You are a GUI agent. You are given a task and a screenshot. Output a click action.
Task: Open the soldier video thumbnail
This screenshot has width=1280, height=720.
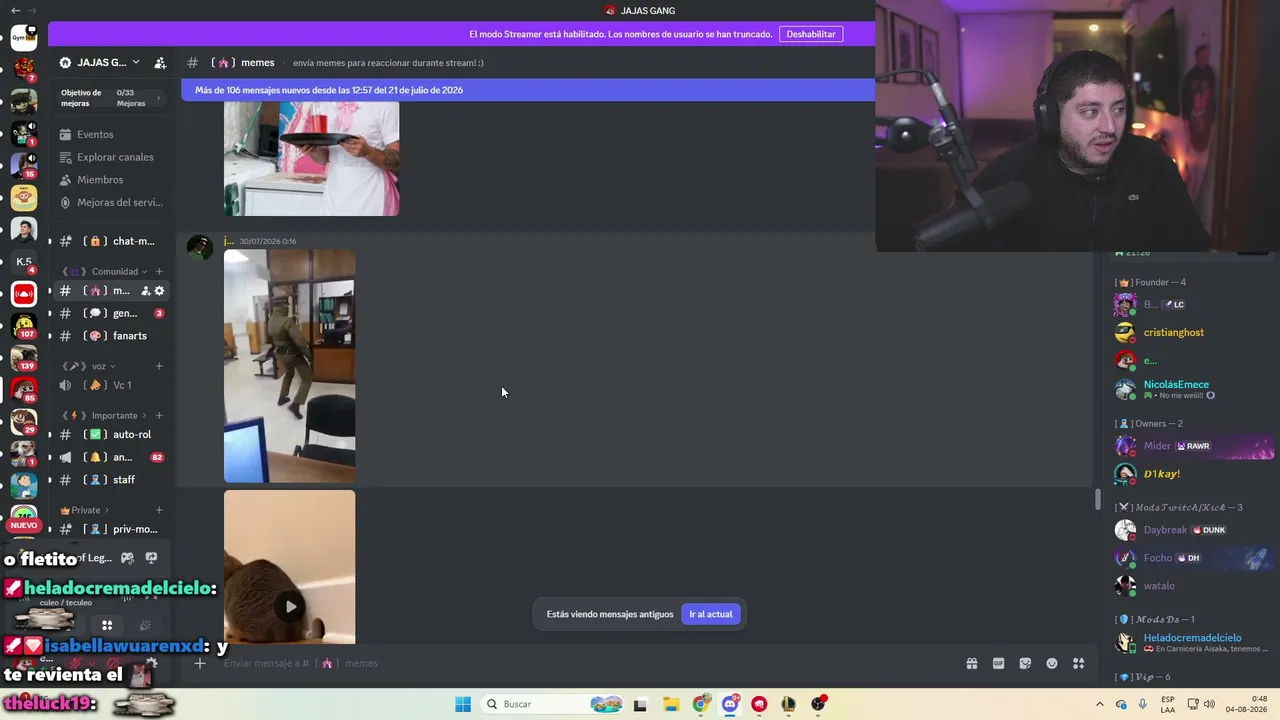pos(289,366)
